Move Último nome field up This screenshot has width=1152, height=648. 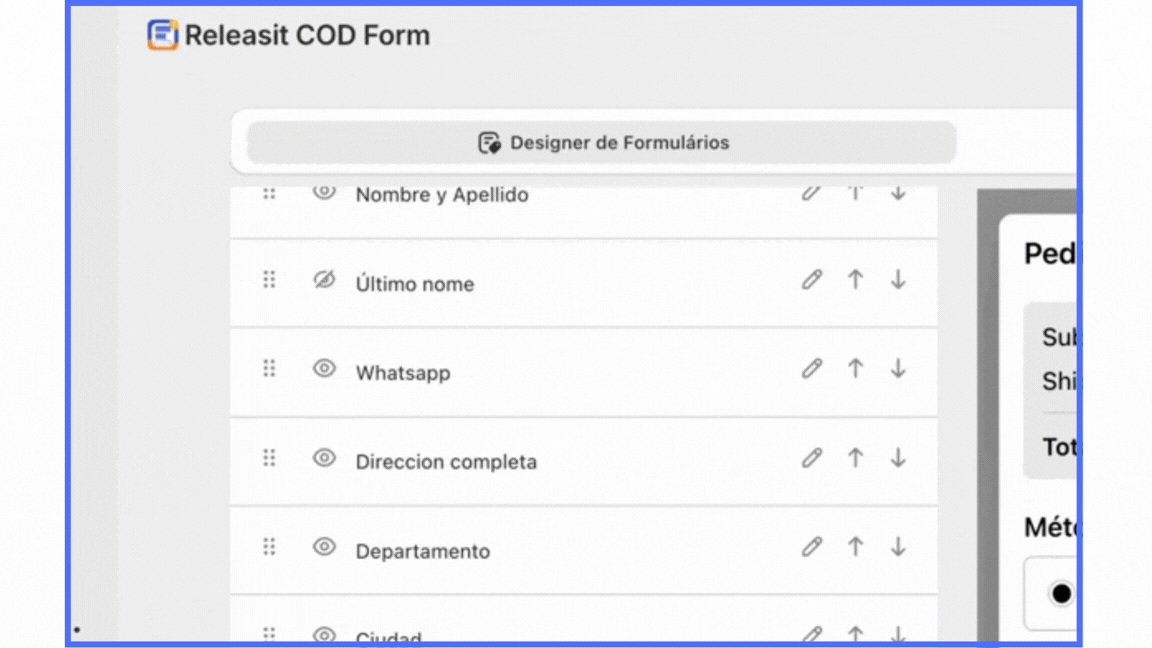855,280
